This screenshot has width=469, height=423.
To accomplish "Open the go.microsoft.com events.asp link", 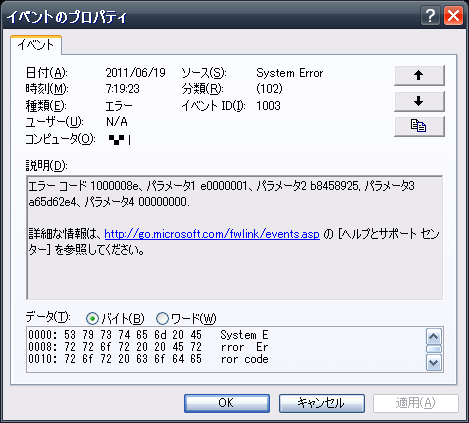I will click(x=212, y=234).
